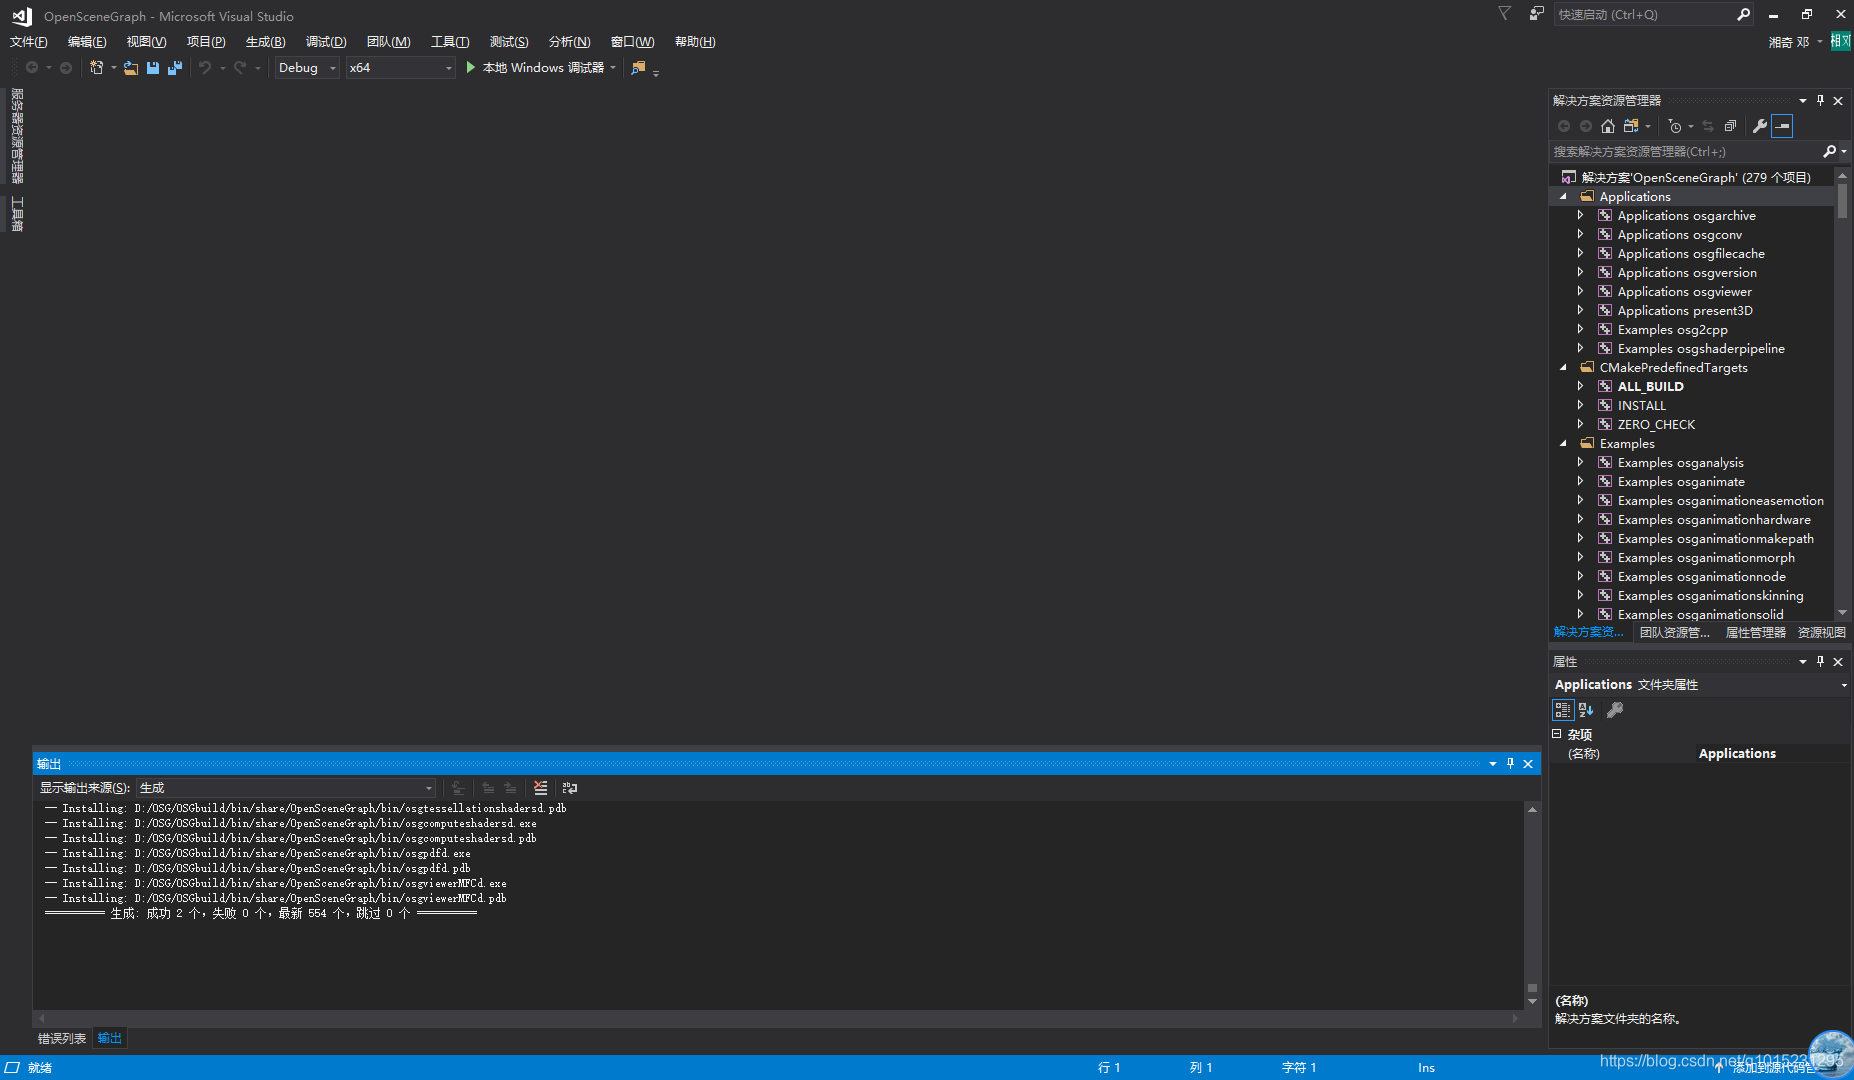Toggle Preview Selected Items in Solution Explorer

click(1782, 126)
